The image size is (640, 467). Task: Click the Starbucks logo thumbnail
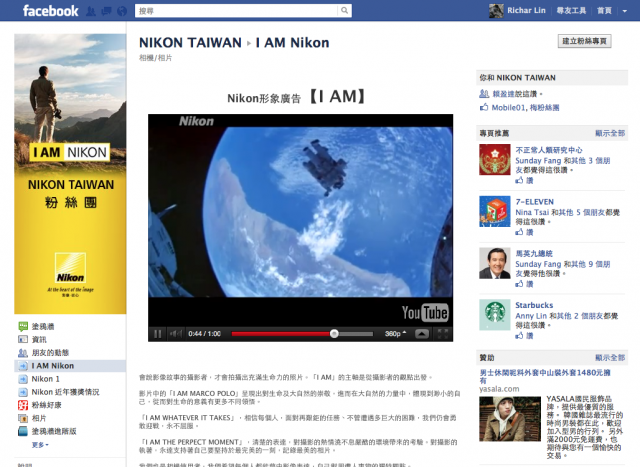(x=495, y=315)
